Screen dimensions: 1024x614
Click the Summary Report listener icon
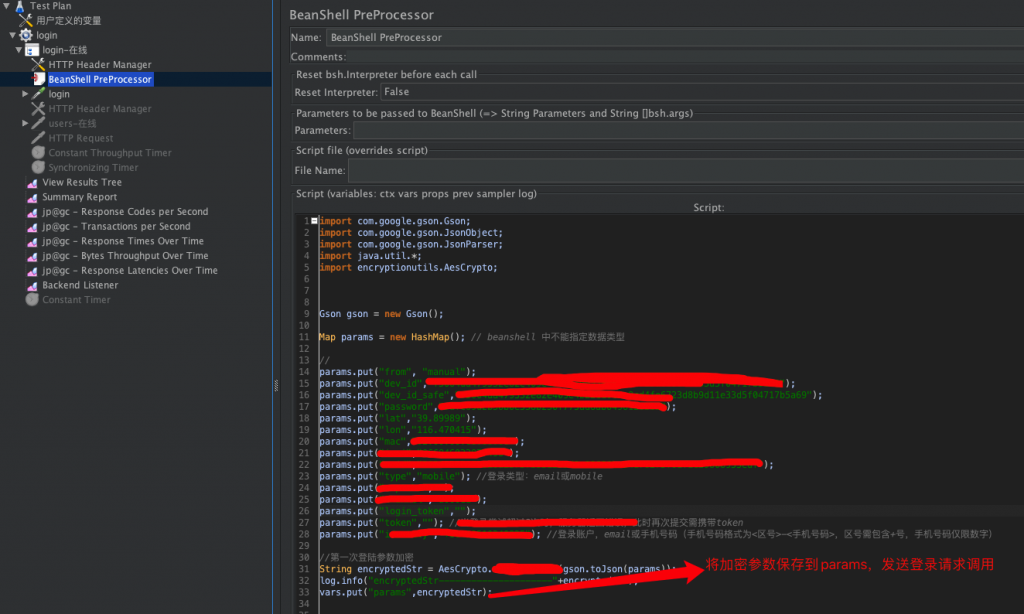point(32,198)
